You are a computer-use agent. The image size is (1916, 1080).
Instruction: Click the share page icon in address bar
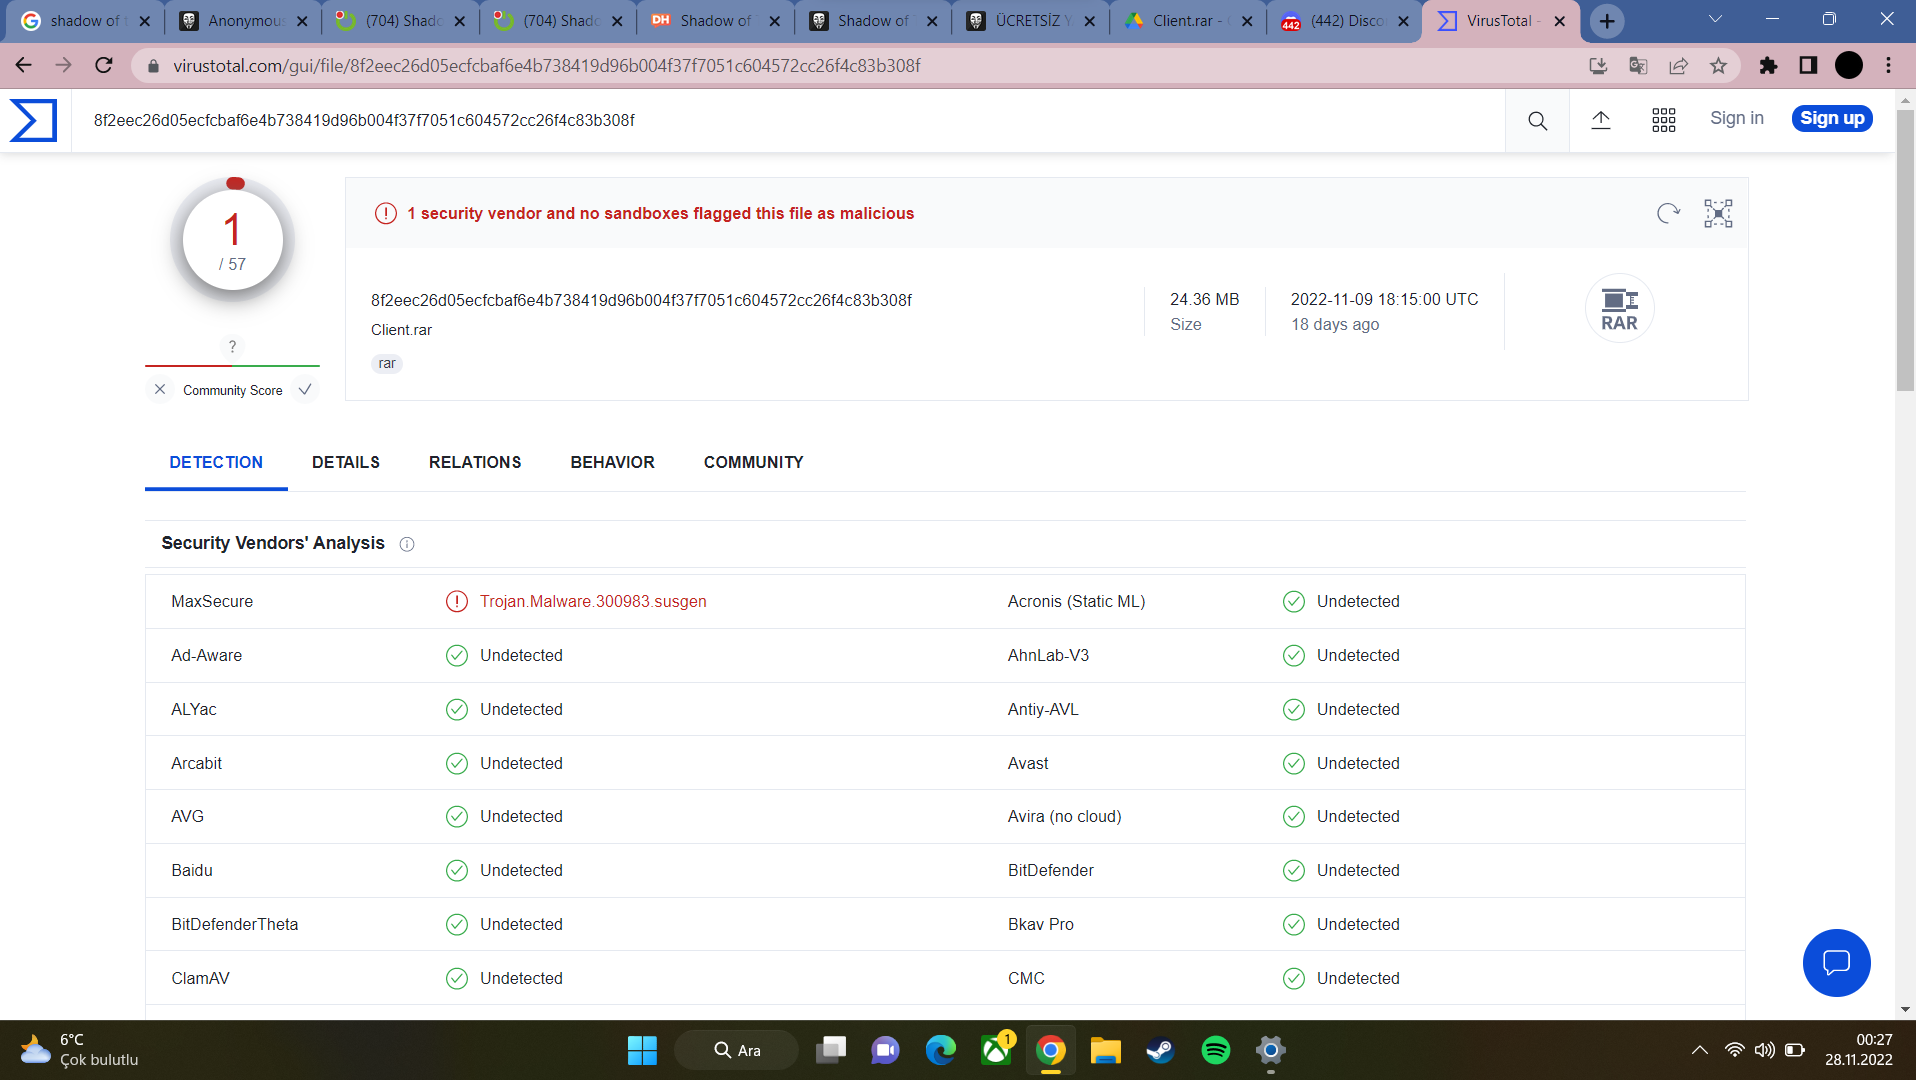[x=1678, y=65]
